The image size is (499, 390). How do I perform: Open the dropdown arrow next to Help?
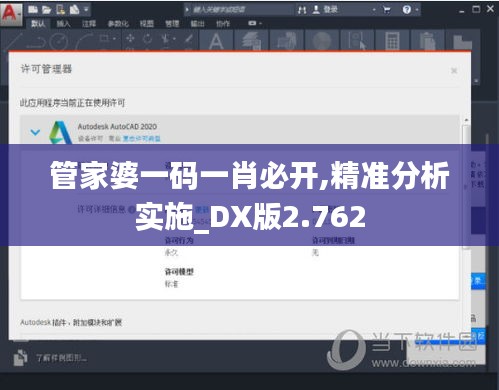(x=417, y=10)
